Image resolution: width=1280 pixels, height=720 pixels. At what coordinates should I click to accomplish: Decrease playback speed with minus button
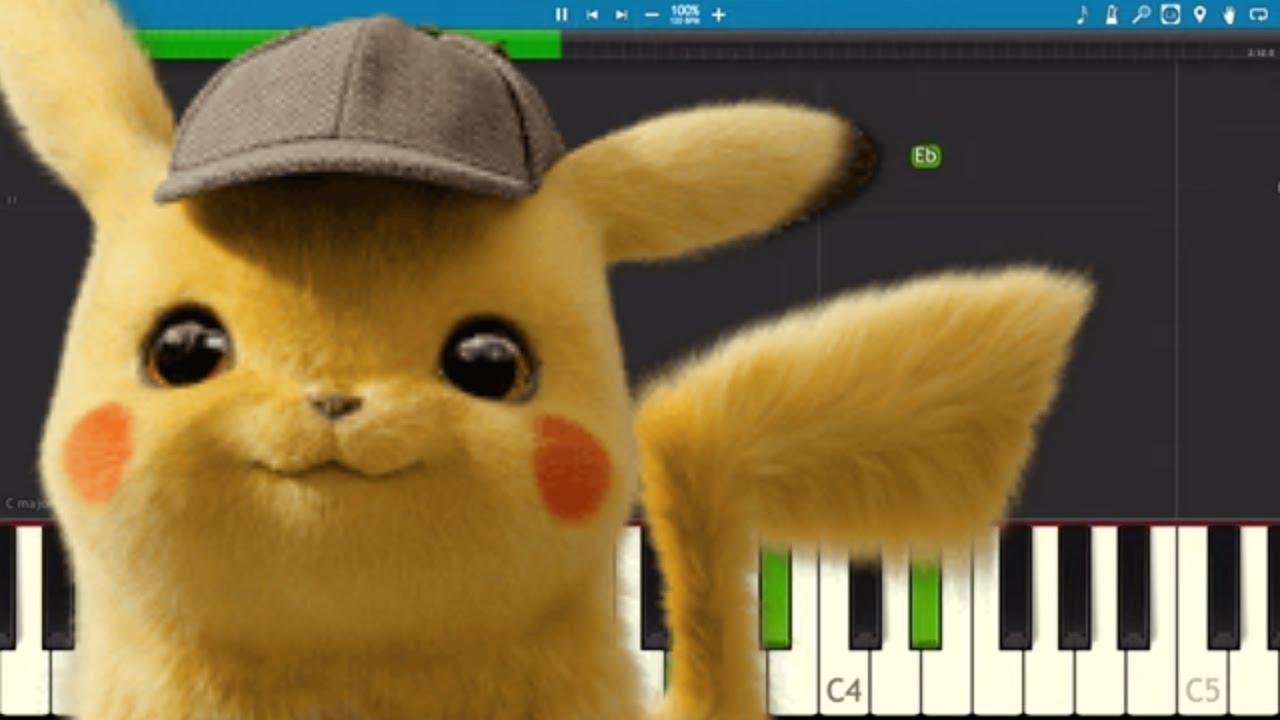click(x=652, y=15)
